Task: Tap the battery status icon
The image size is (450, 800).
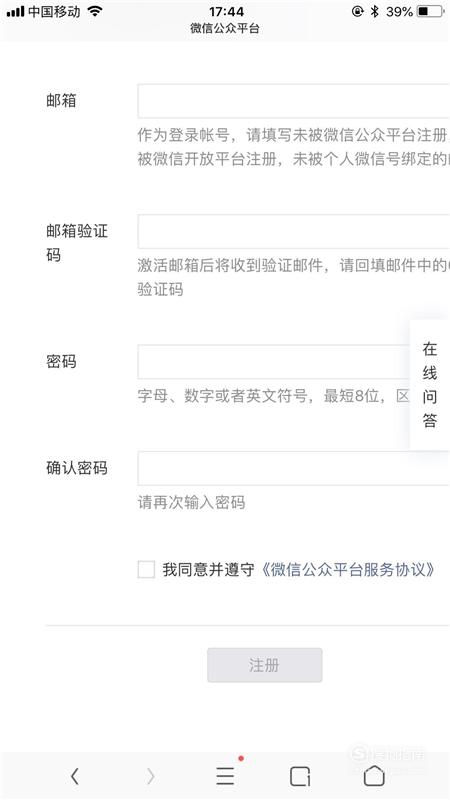Action: [430, 11]
